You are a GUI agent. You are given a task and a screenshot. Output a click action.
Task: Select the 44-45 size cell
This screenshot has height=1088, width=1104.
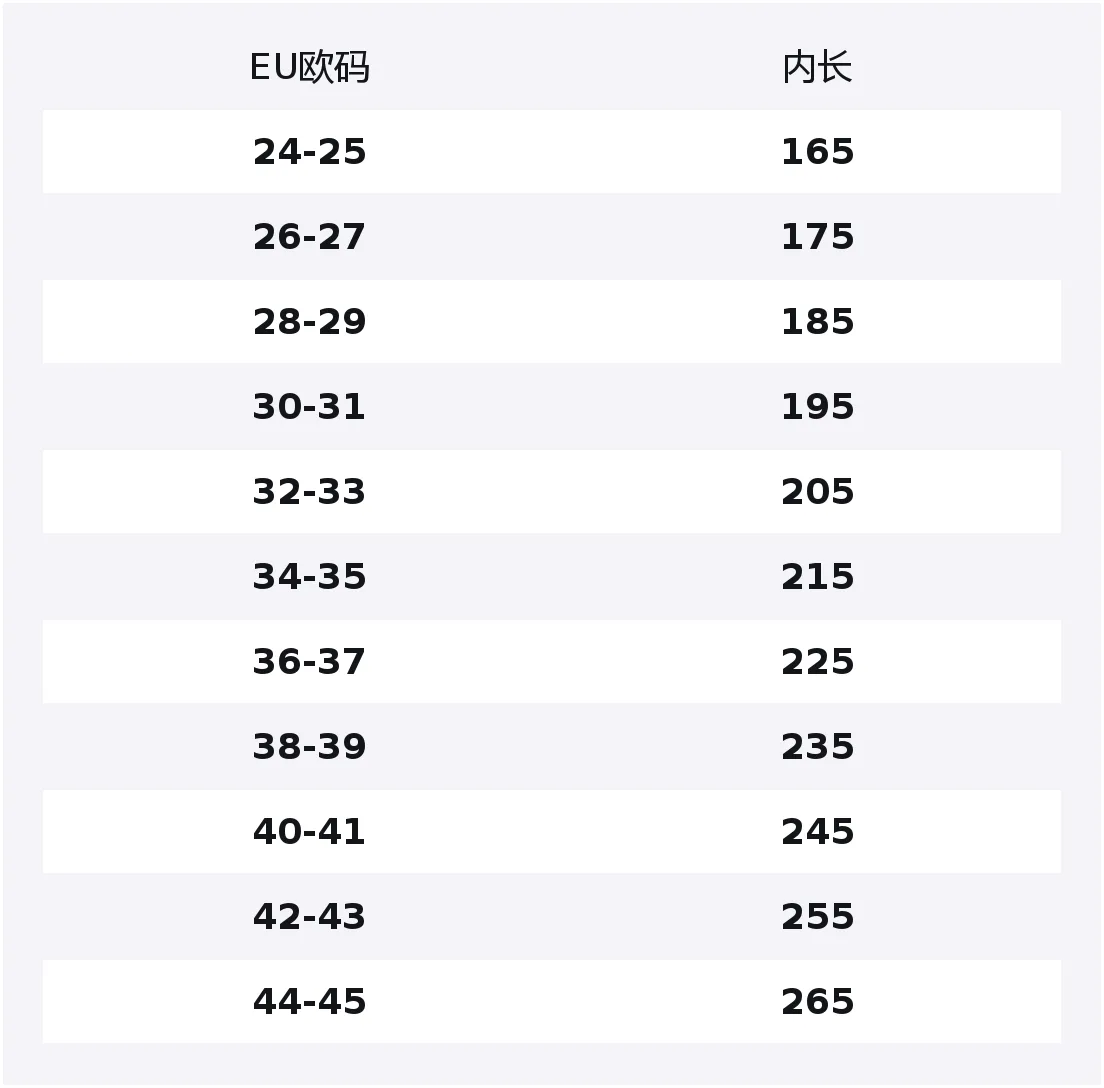pos(310,1001)
